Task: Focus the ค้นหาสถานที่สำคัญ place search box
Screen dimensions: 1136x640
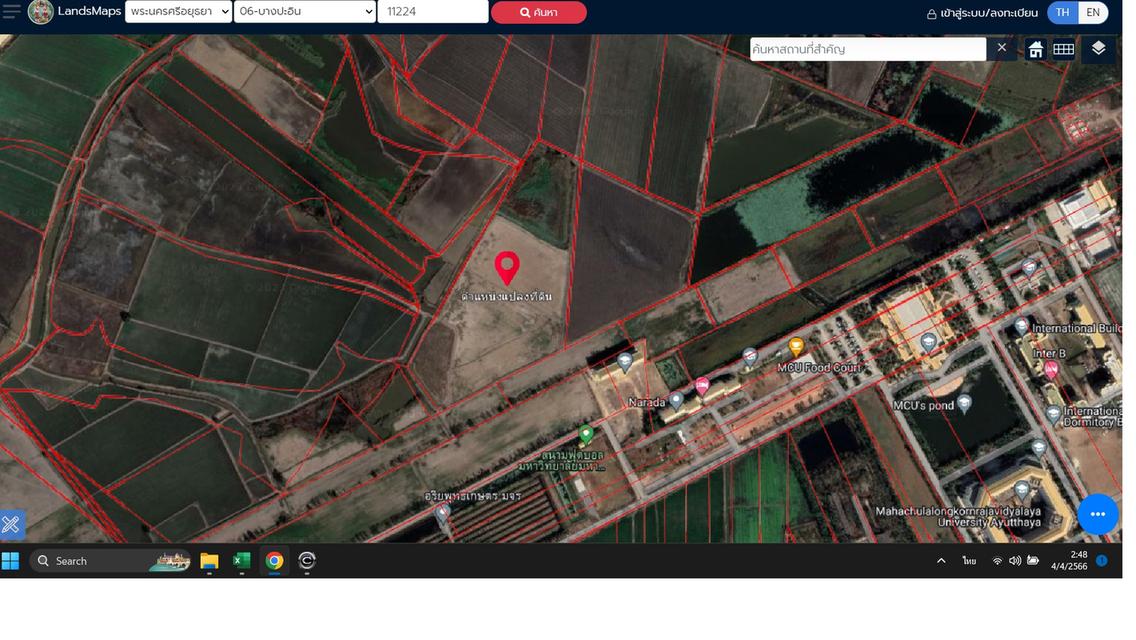Action: click(867, 49)
